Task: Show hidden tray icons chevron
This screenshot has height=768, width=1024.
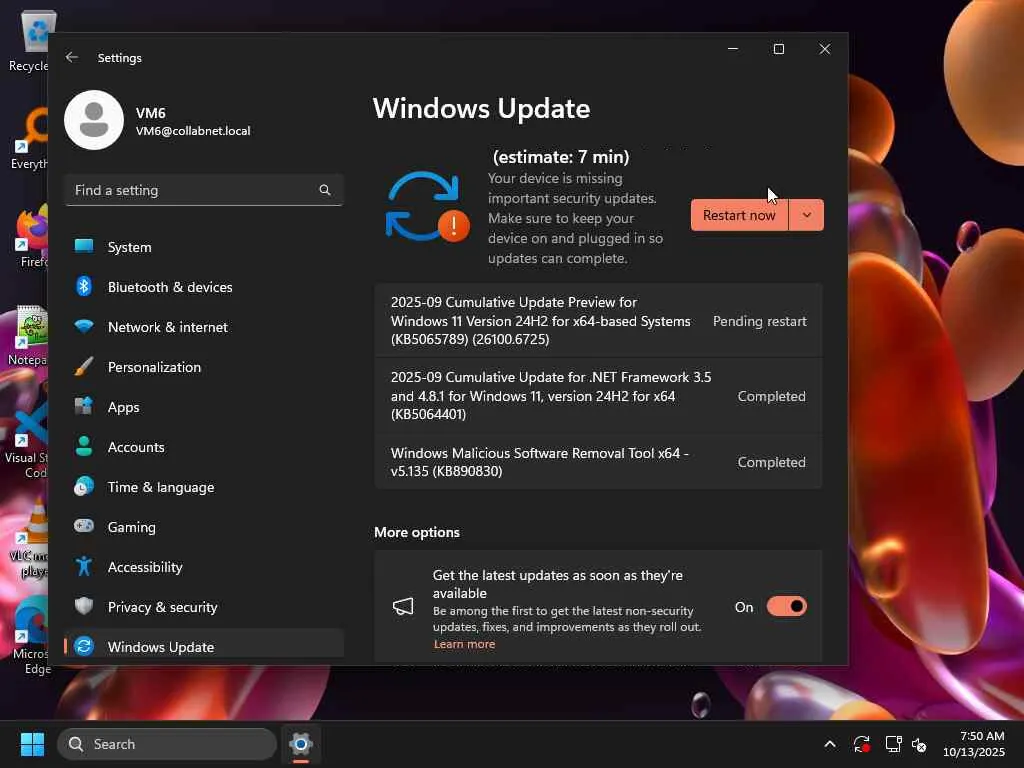Action: 829,744
